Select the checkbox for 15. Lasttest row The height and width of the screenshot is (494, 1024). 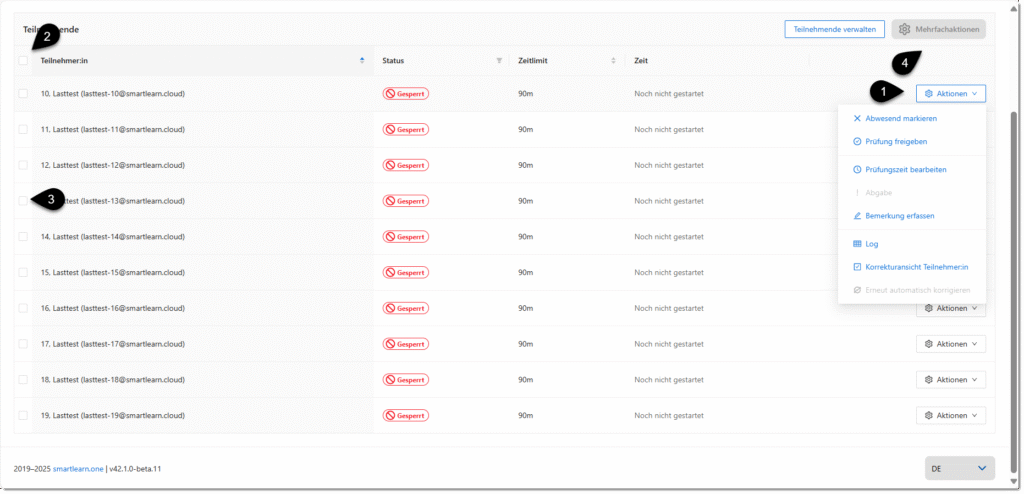pos(23,272)
